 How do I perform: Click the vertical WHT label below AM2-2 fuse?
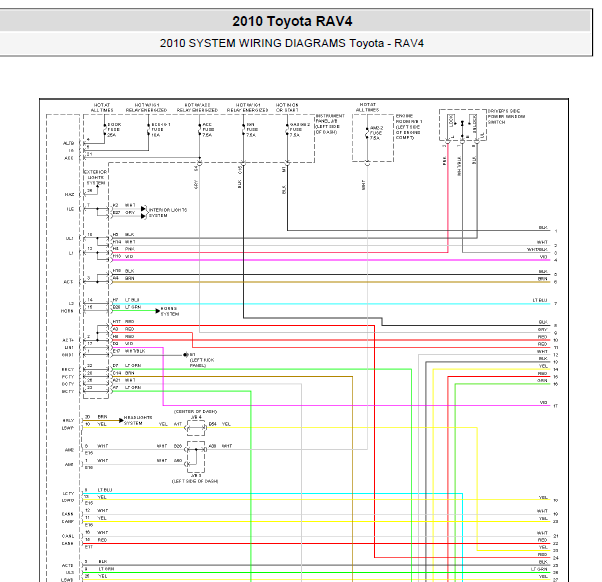(x=363, y=185)
